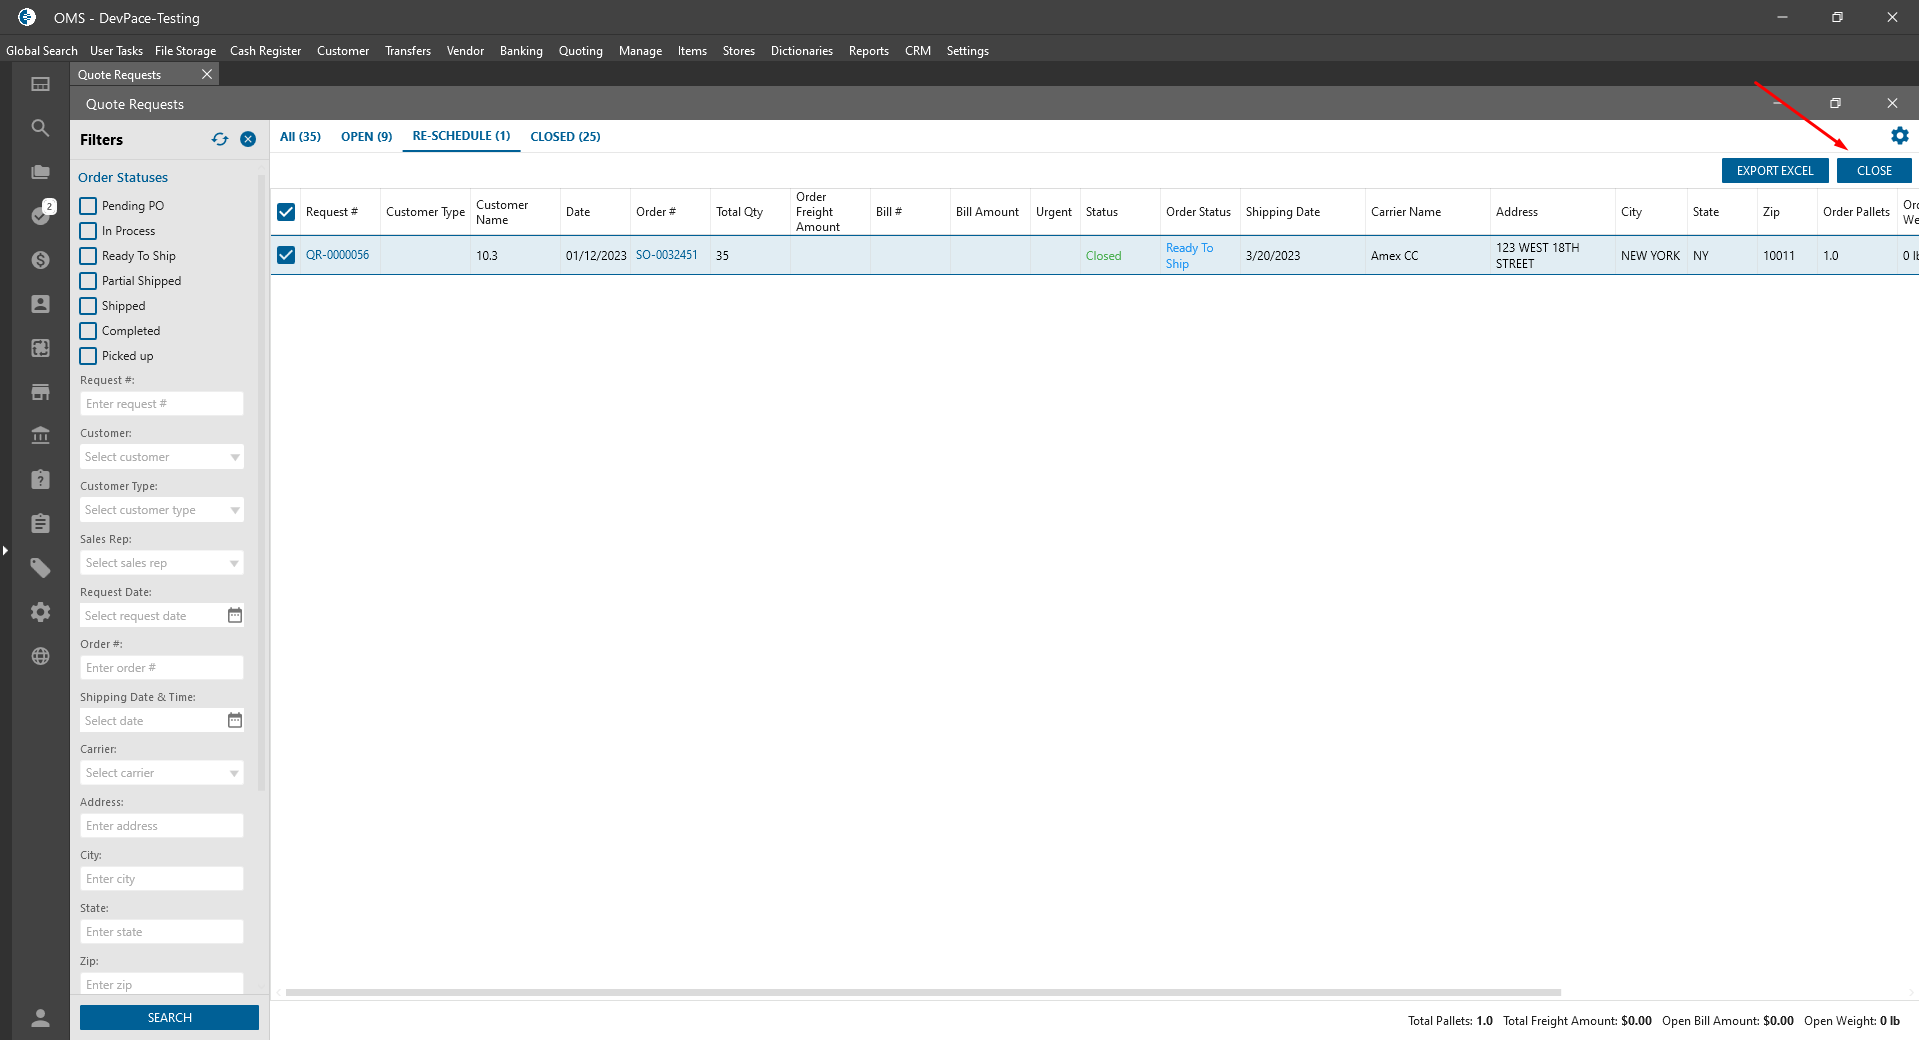The width and height of the screenshot is (1919, 1040).
Task: Open the user profile icon at sidebar bottom
Action: (40, 1018)
